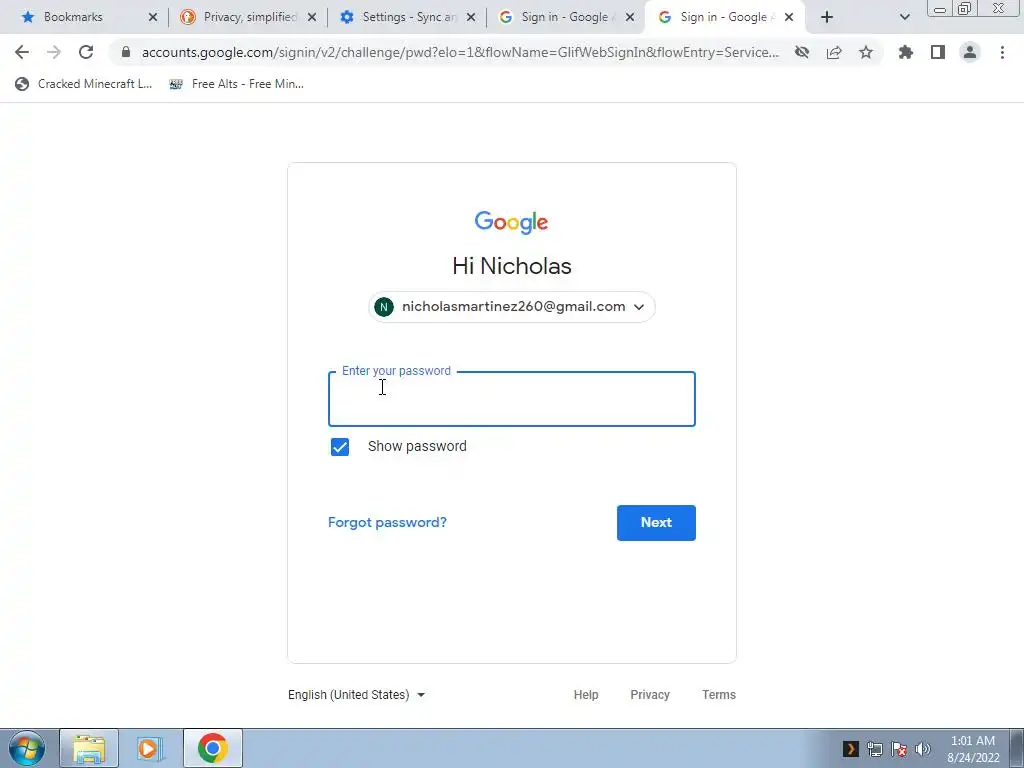
Task: Click the forward navigation arrow
Action: (54, 52)
